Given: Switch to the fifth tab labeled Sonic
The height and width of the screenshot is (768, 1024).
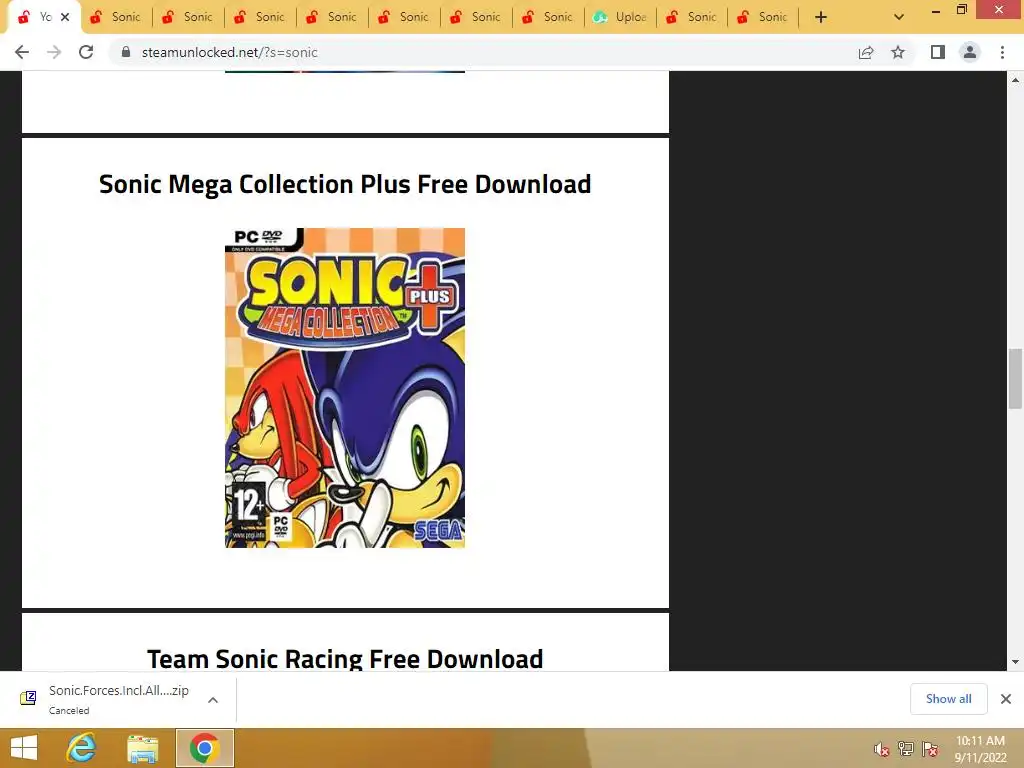Looking at the screenshot, I should (x=332, y=17).
